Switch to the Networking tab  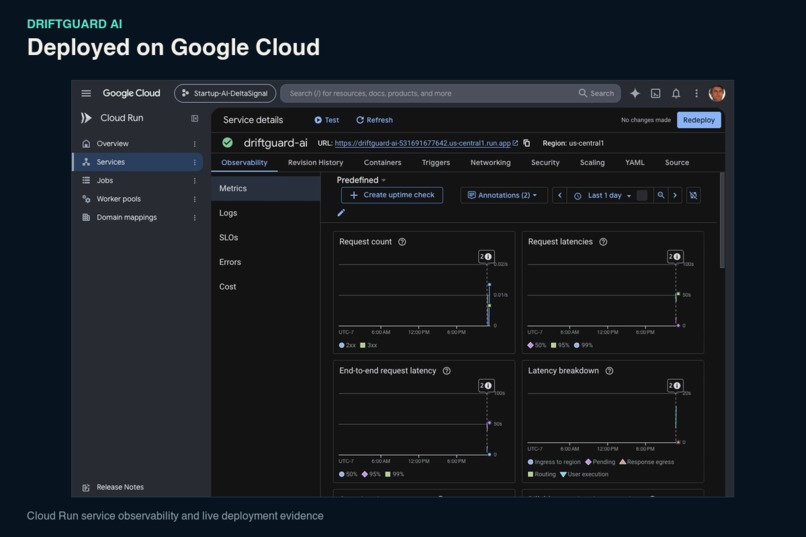pyautogui.click(x=490, y=162)
